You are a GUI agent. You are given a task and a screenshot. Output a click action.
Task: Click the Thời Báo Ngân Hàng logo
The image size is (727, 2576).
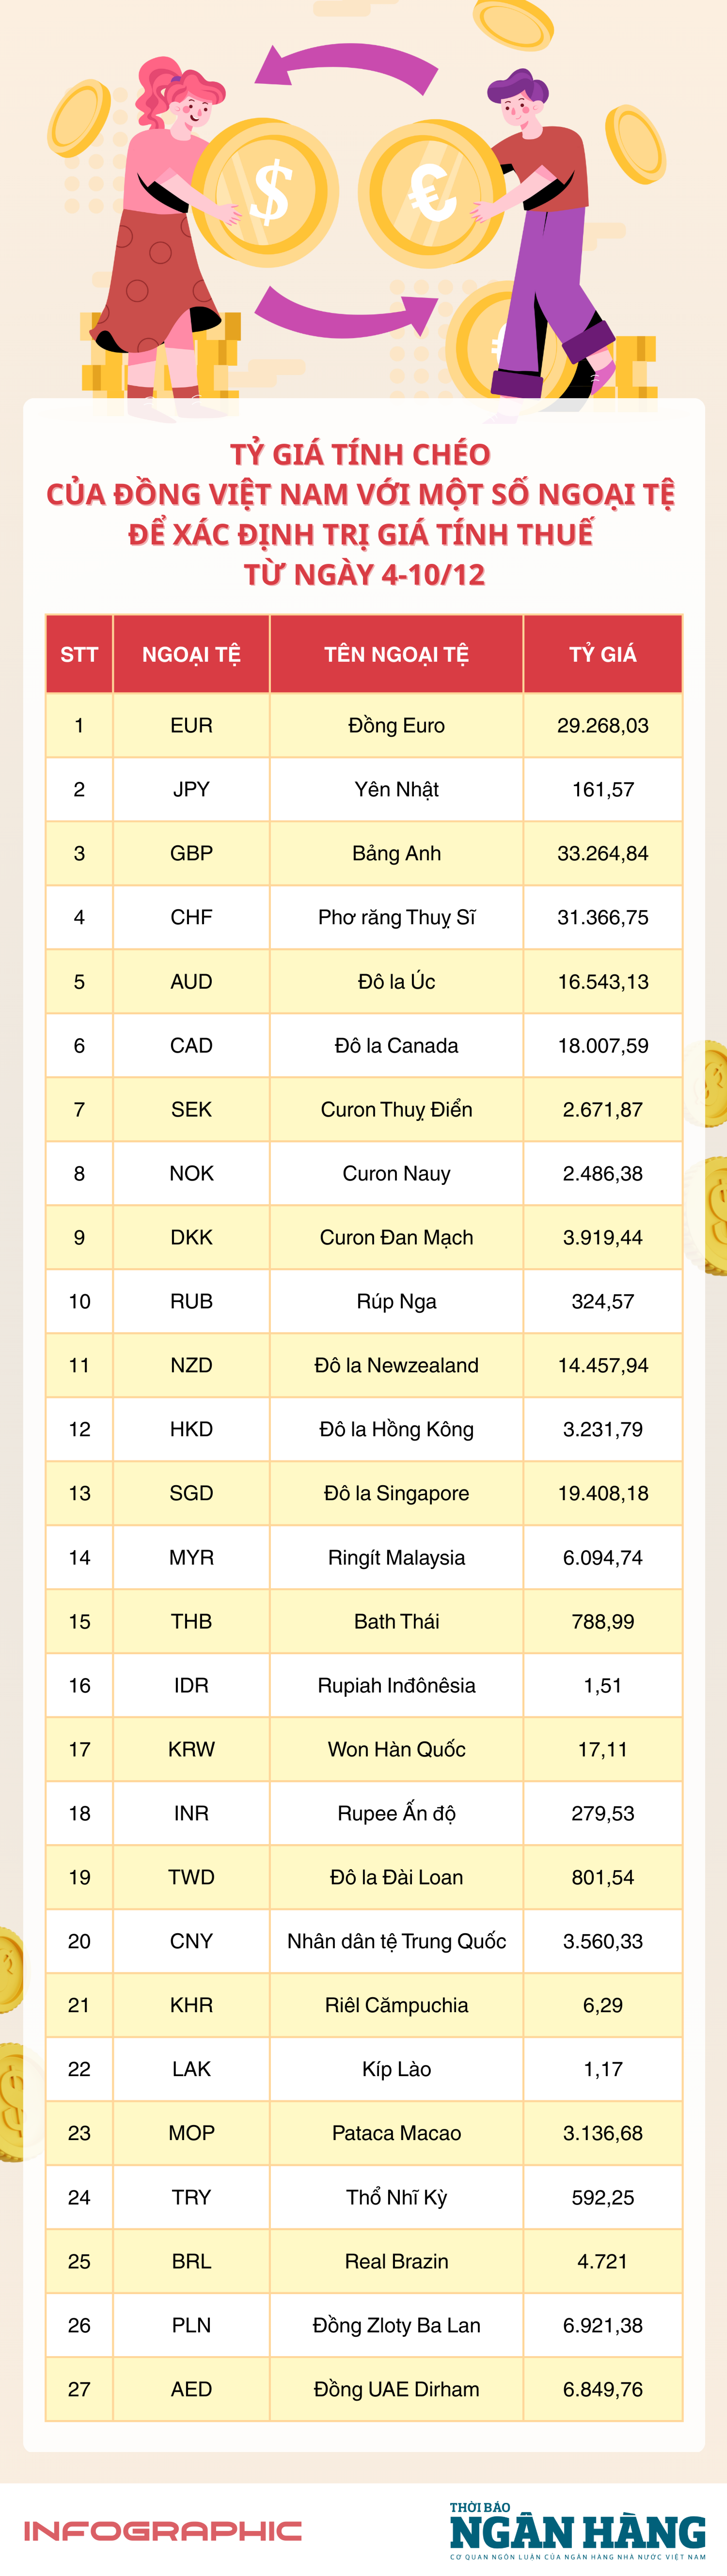(577, 2531)
